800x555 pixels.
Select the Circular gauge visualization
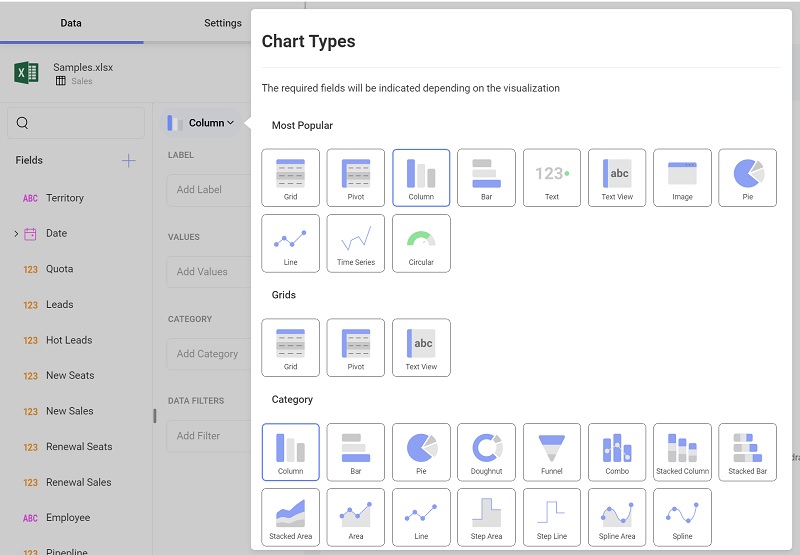click(x=421, y=243)
